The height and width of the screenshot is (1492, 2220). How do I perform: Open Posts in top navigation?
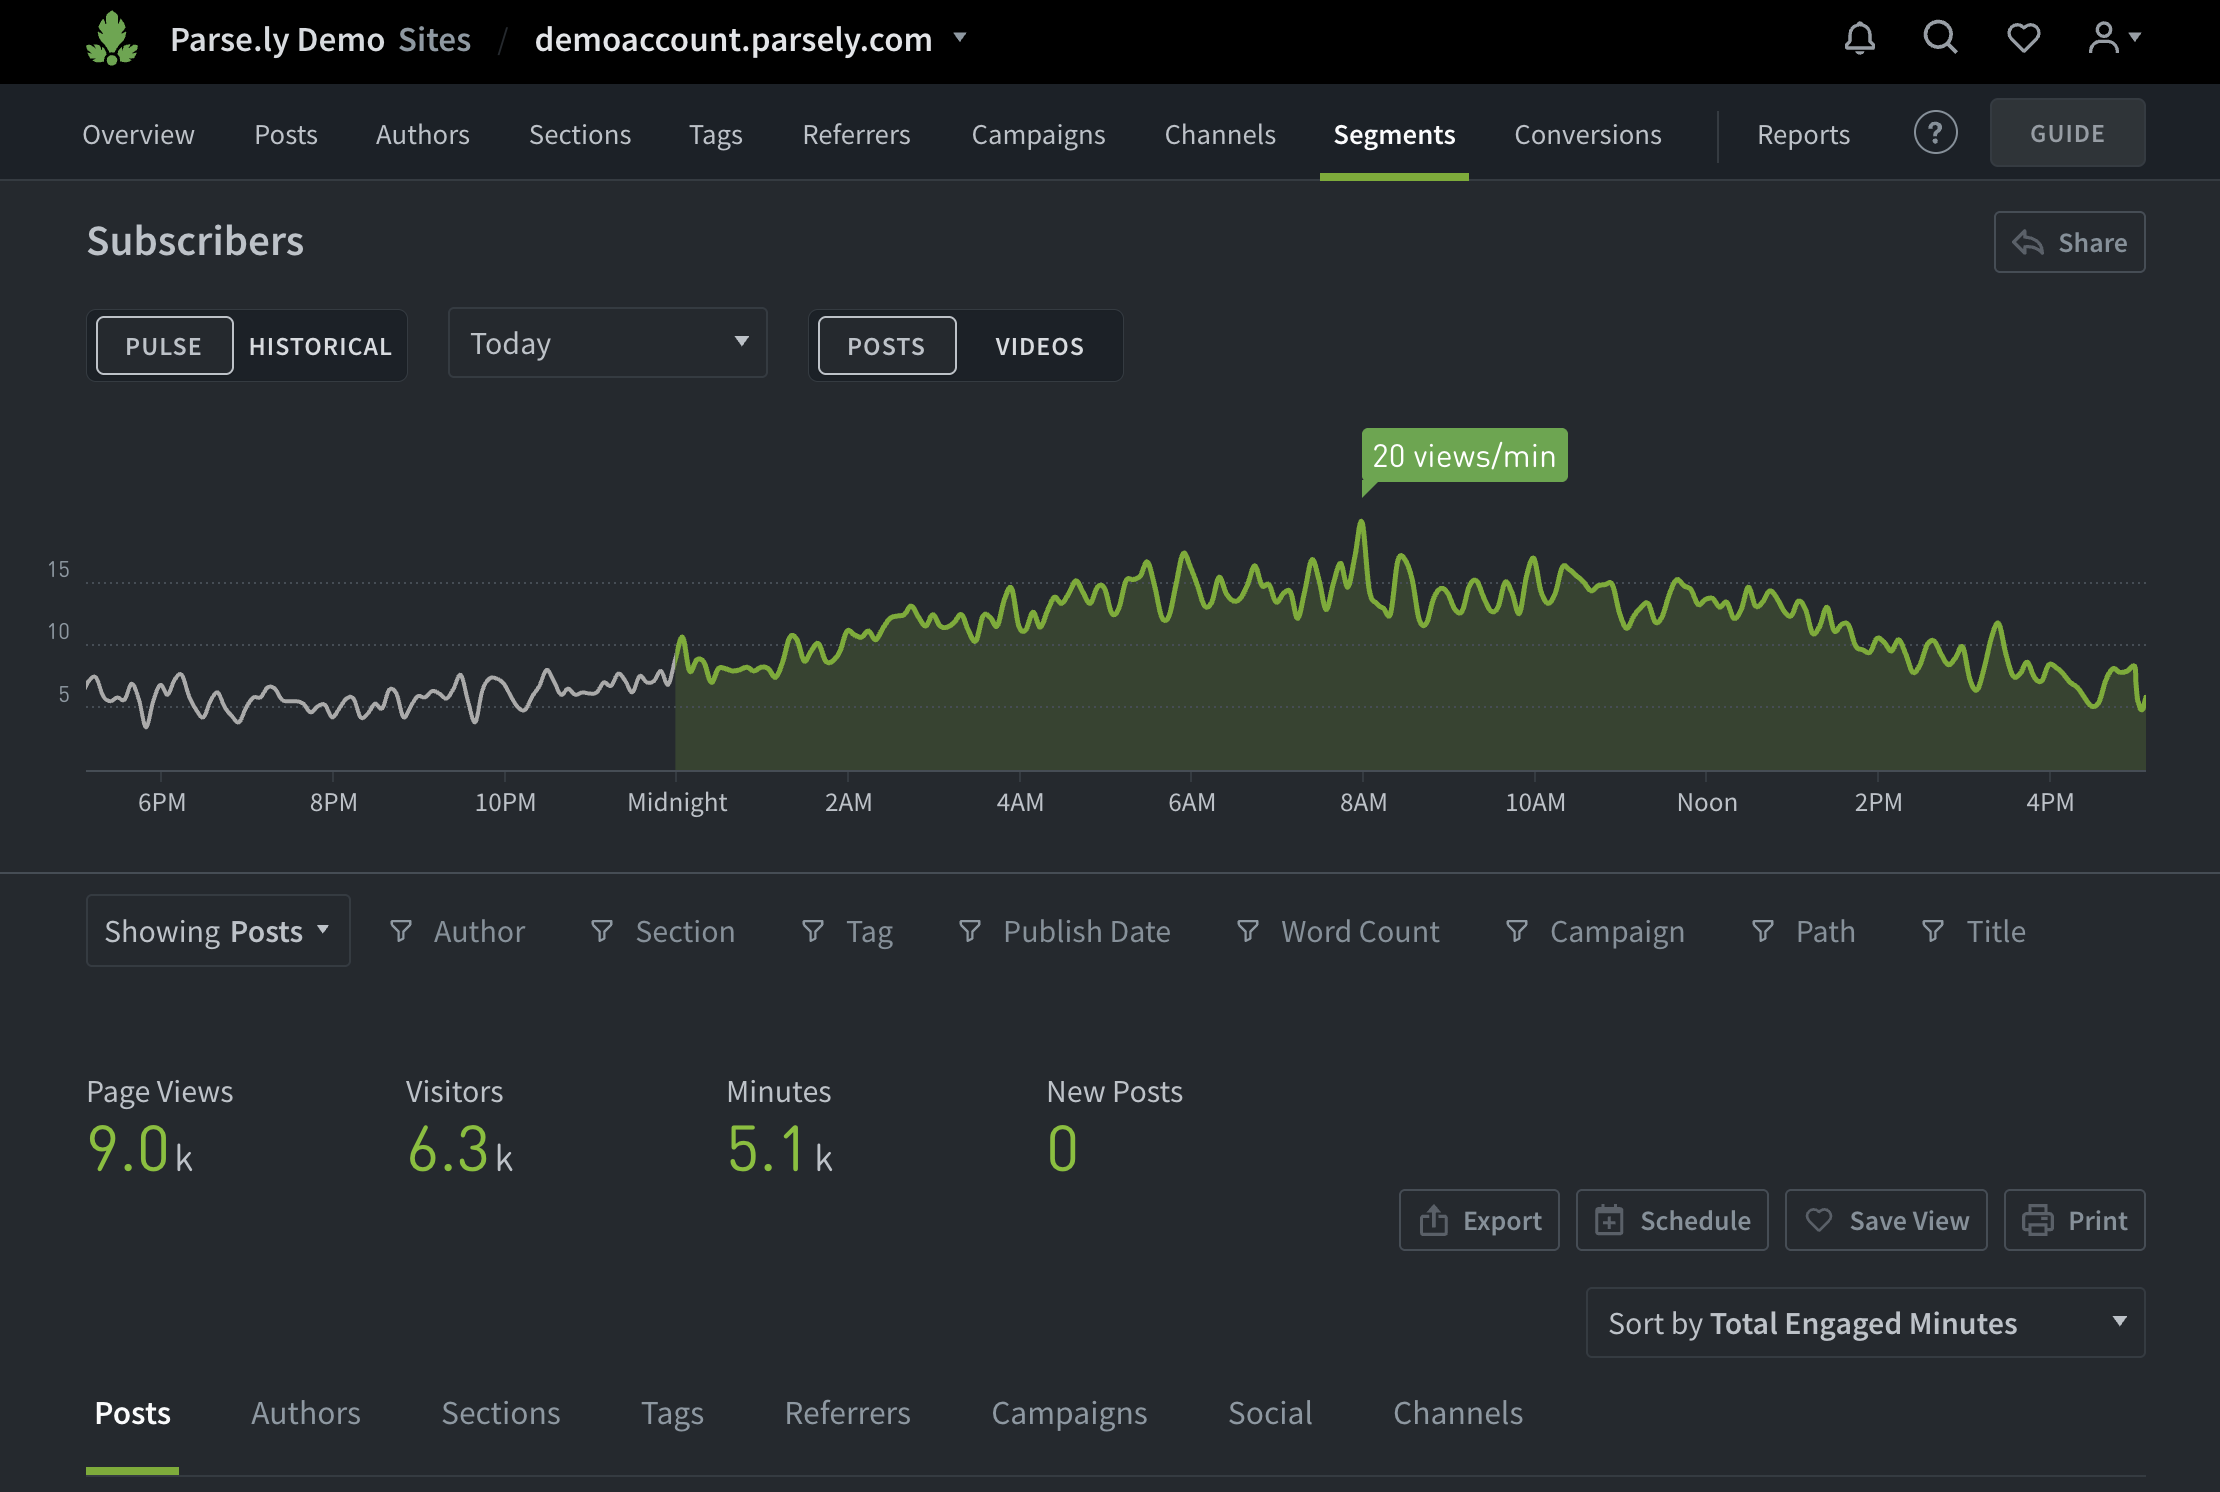click(285, 134)
